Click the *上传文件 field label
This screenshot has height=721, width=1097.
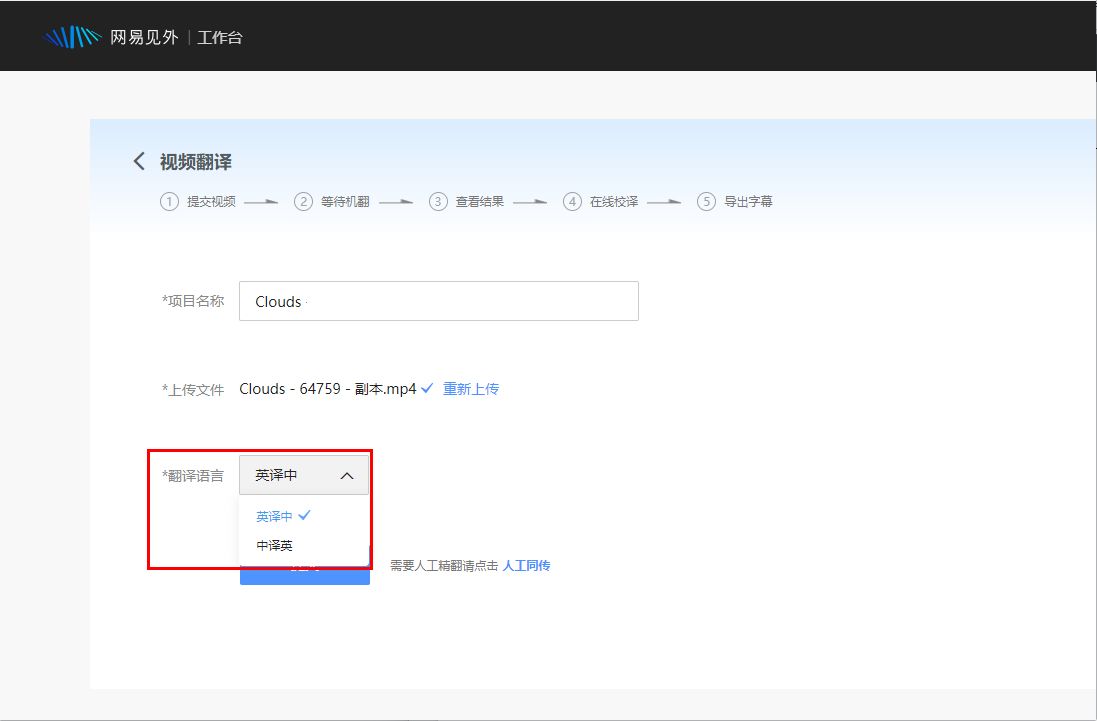point(193,390)
